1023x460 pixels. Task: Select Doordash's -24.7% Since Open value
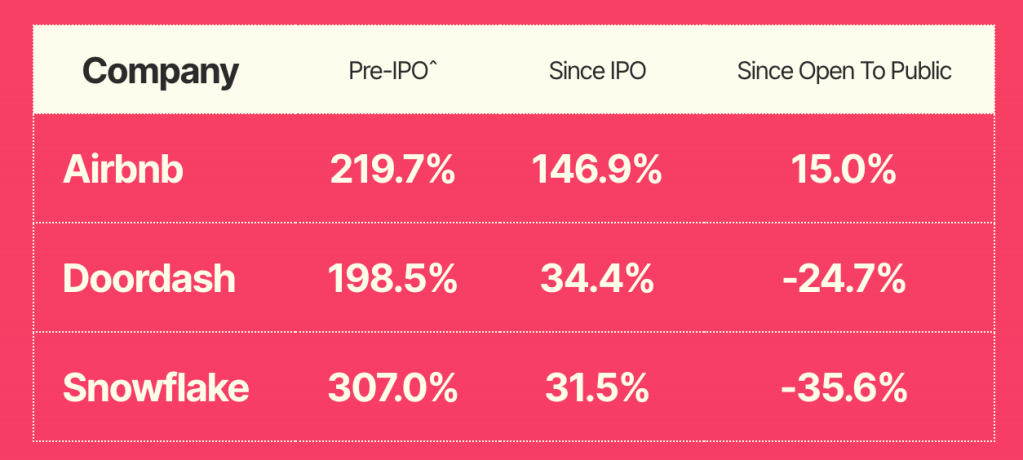coord(843,279)
